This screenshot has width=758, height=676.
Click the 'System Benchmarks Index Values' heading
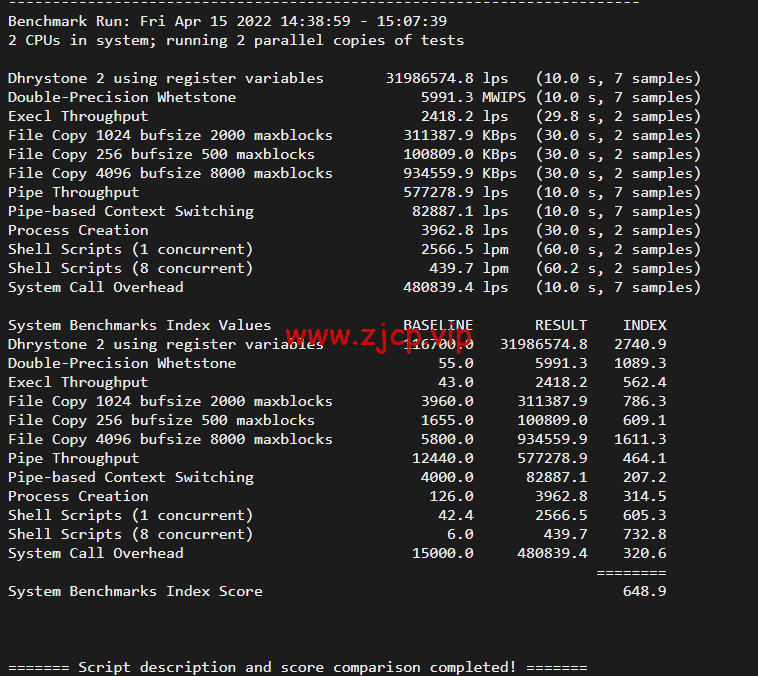coord(140,325)
